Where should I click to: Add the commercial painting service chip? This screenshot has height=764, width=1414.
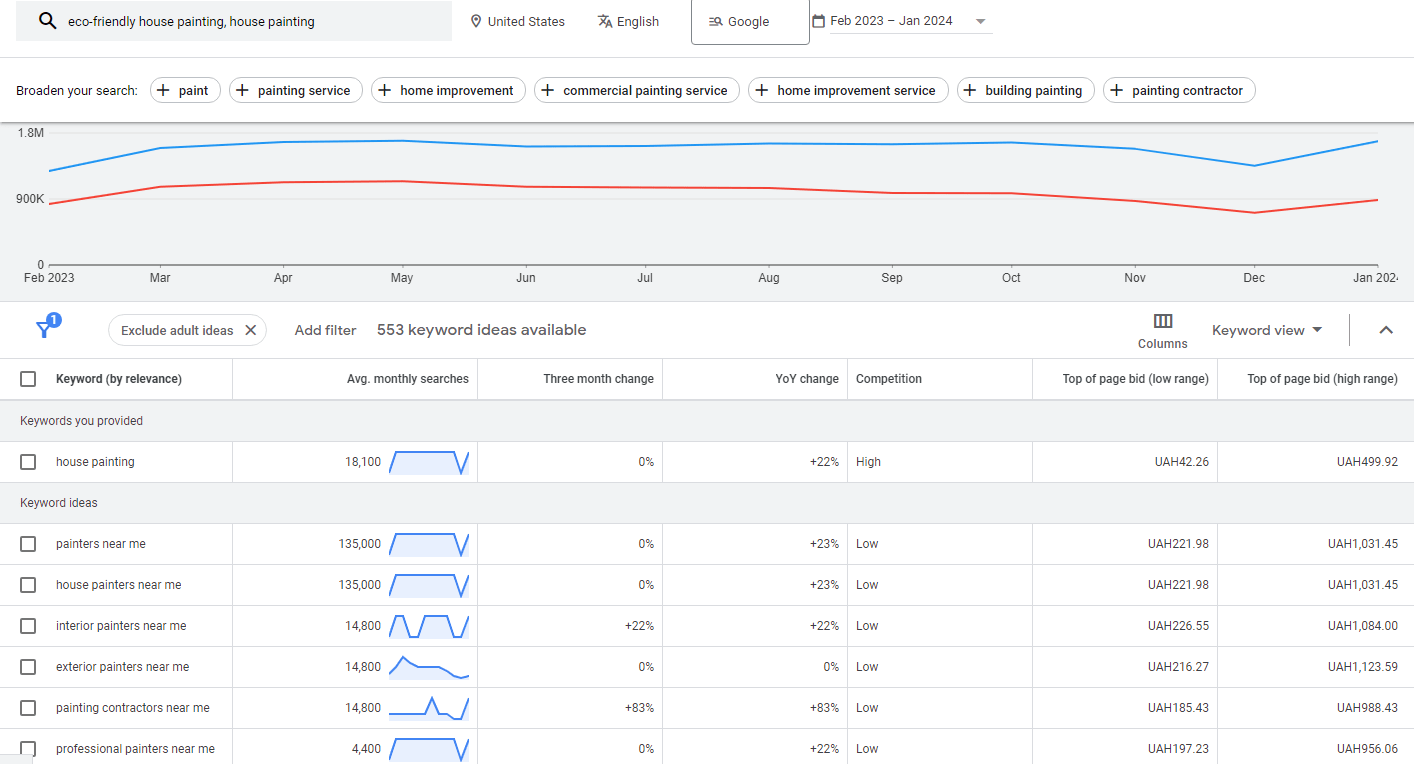(637, 90)
